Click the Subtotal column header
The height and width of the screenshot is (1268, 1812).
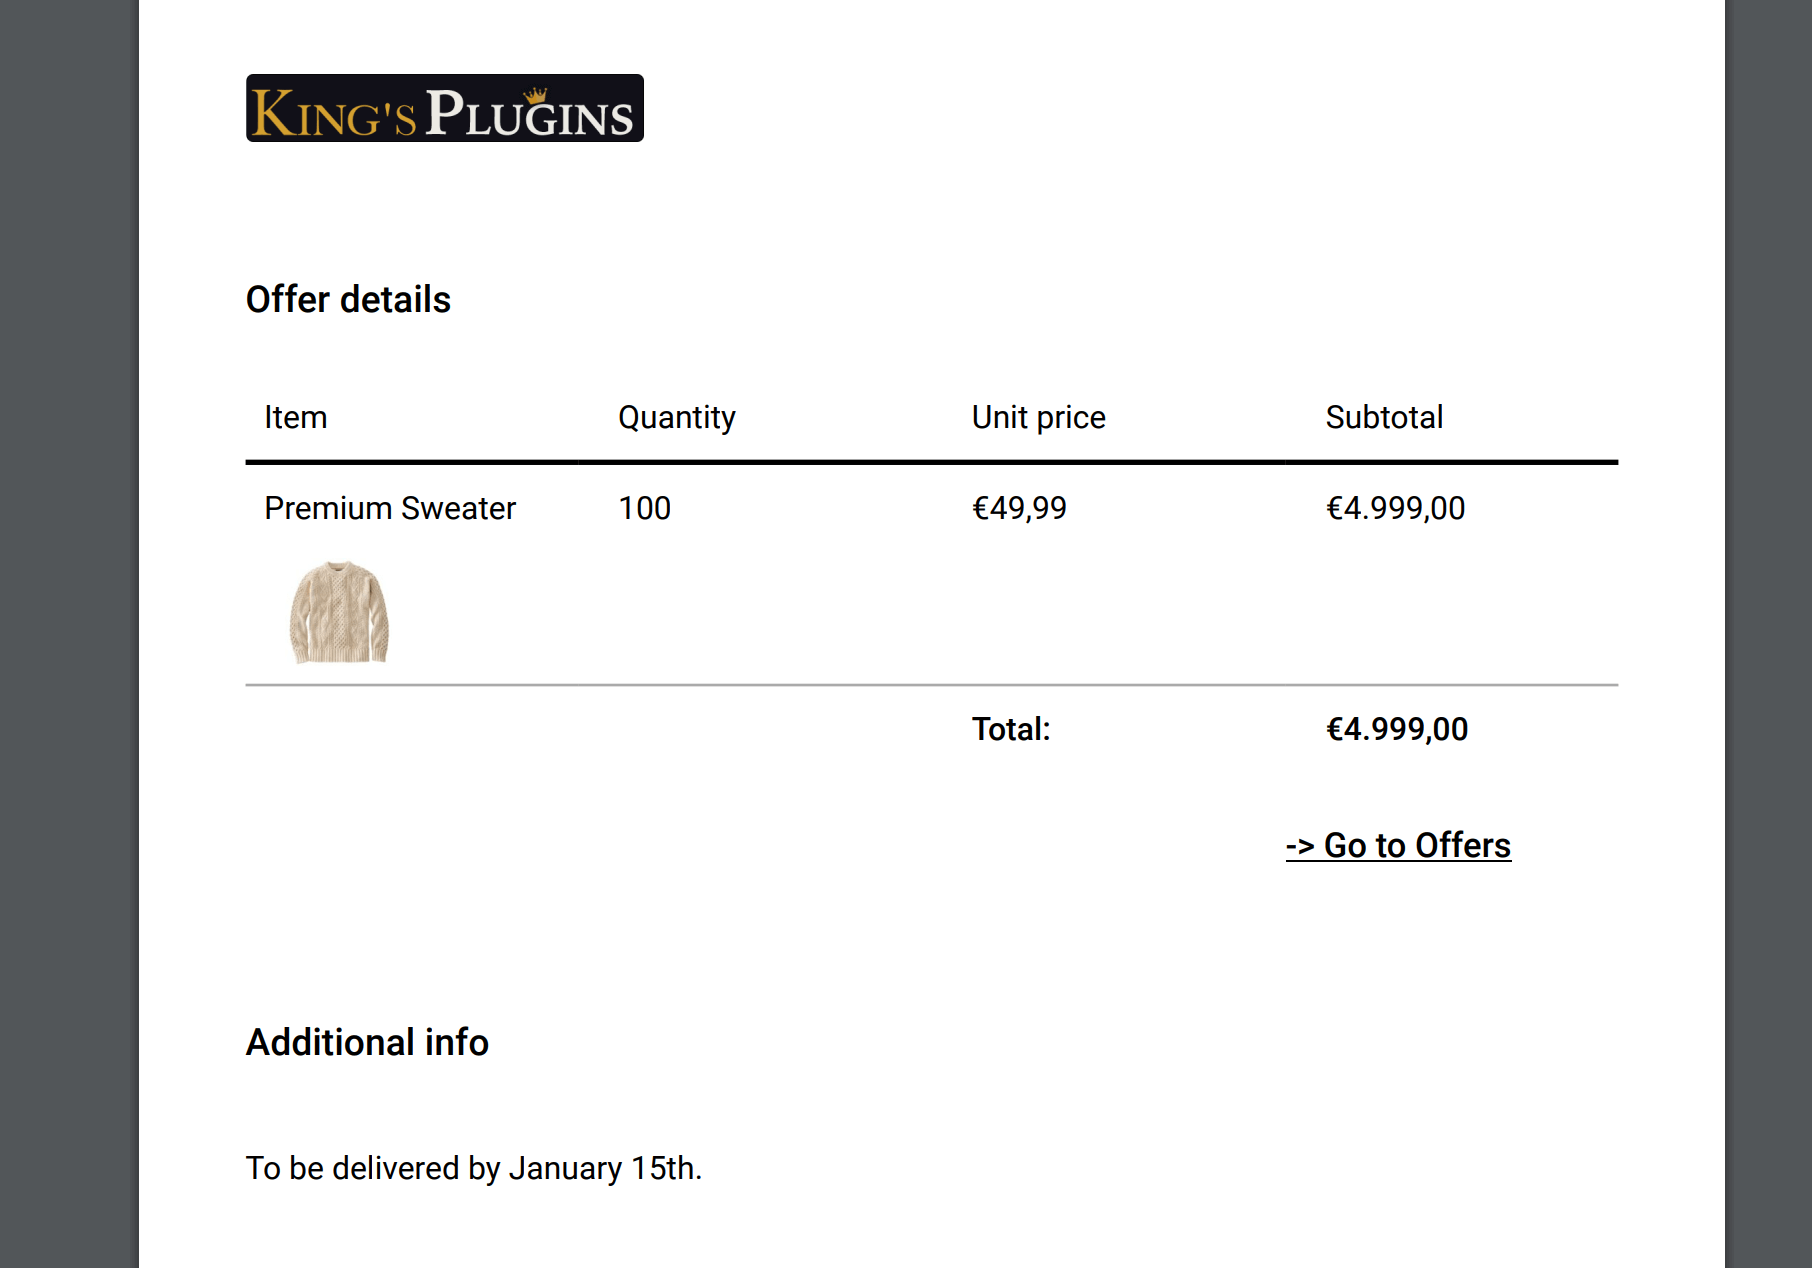point(1384,417)
